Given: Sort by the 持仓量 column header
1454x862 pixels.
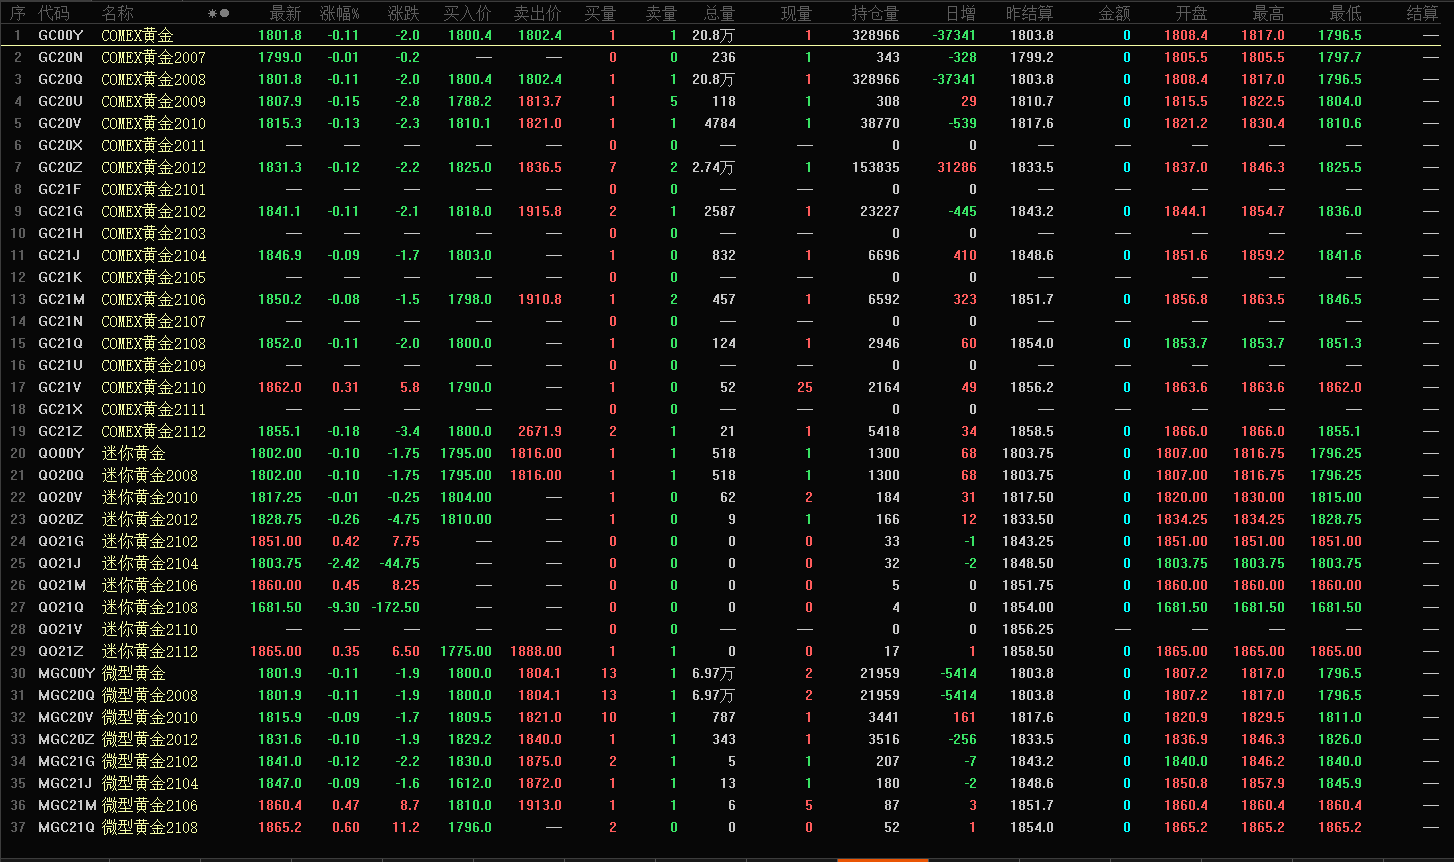Looking at the screenshot, I should click(x=875, y=13).
